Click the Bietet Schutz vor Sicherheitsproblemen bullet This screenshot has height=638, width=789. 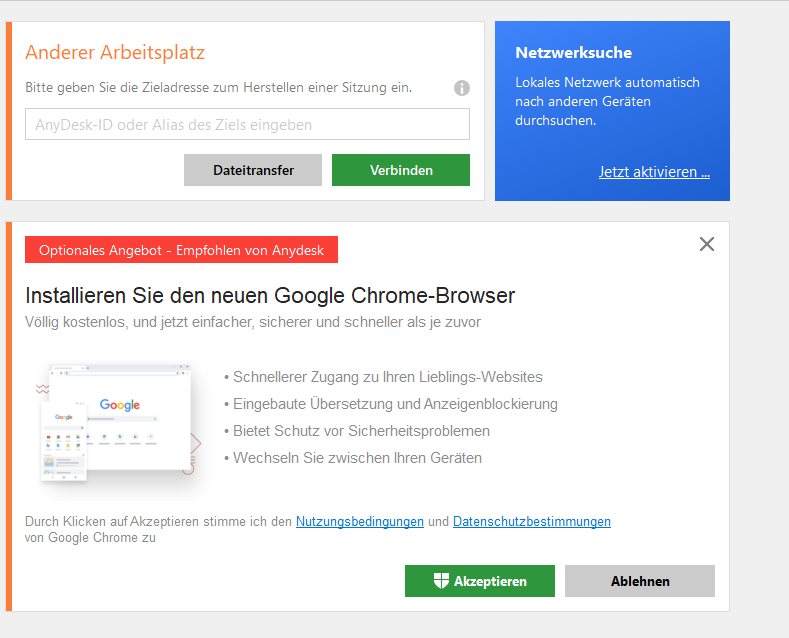click(x=357, y=431)
